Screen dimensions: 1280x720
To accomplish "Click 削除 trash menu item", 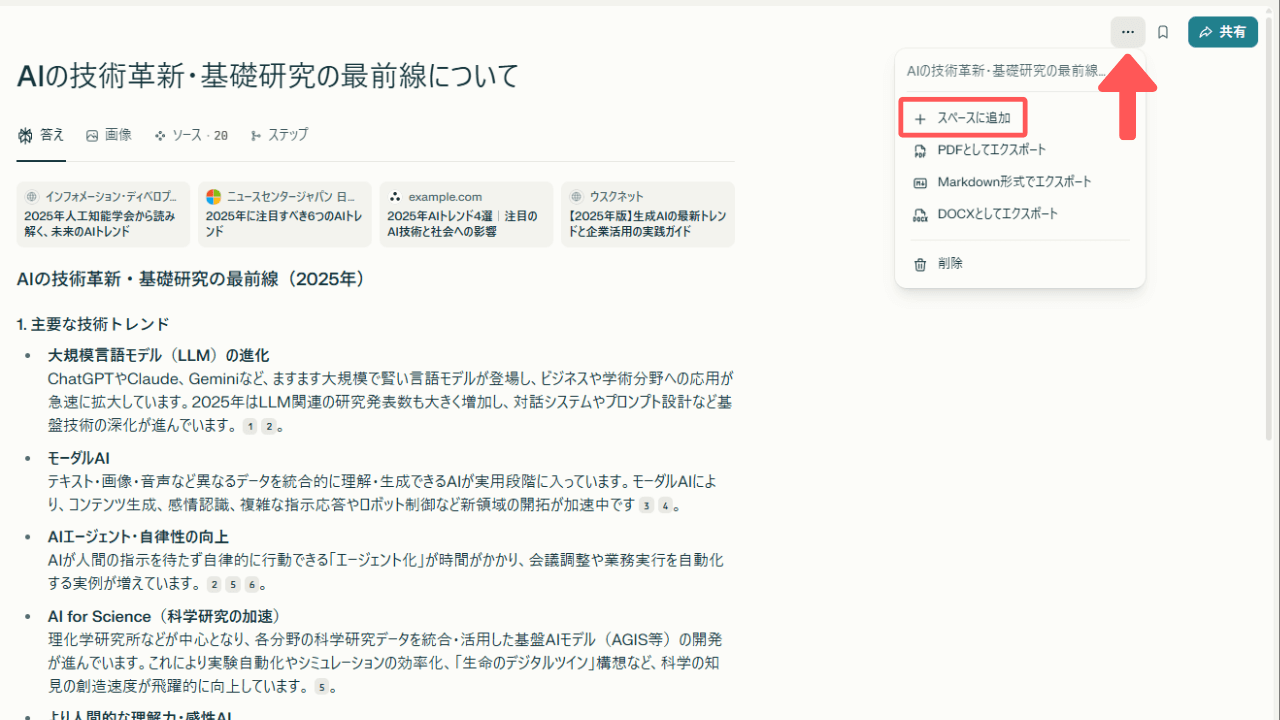I will (949, 264).
